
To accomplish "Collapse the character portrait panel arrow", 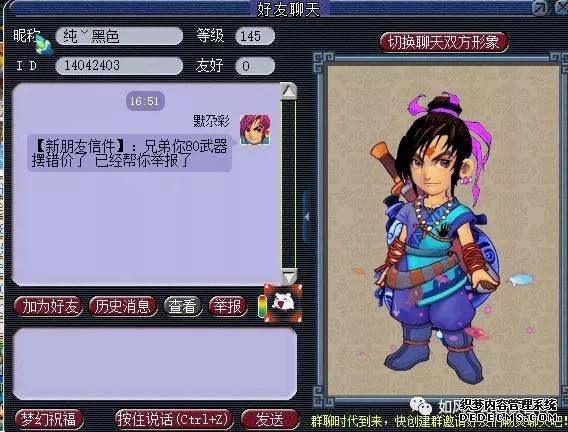I will point(306,217).
